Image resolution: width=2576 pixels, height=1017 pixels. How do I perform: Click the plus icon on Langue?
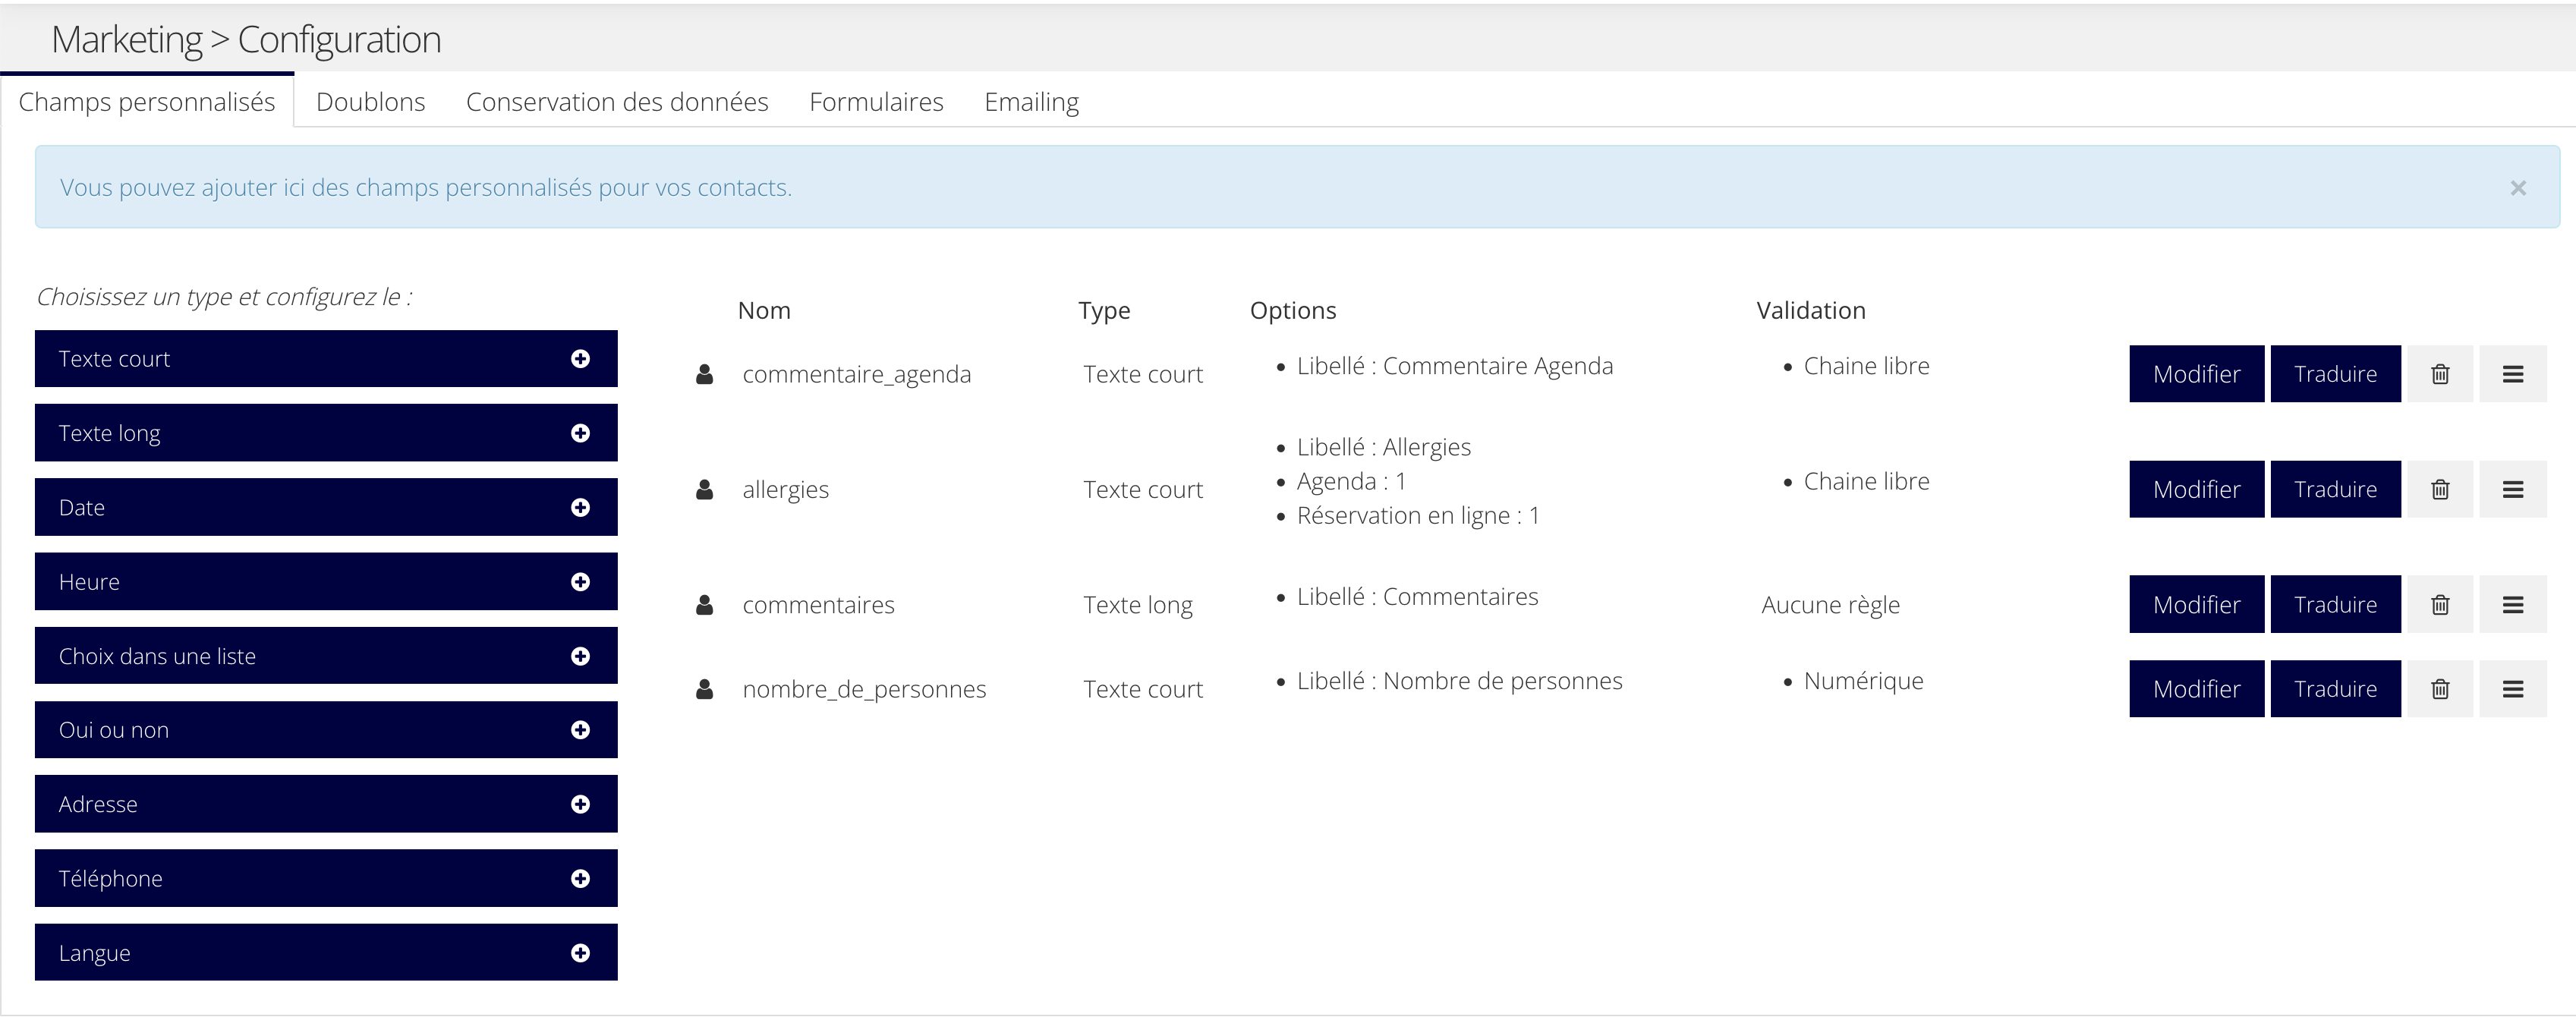tap(580, 953)
